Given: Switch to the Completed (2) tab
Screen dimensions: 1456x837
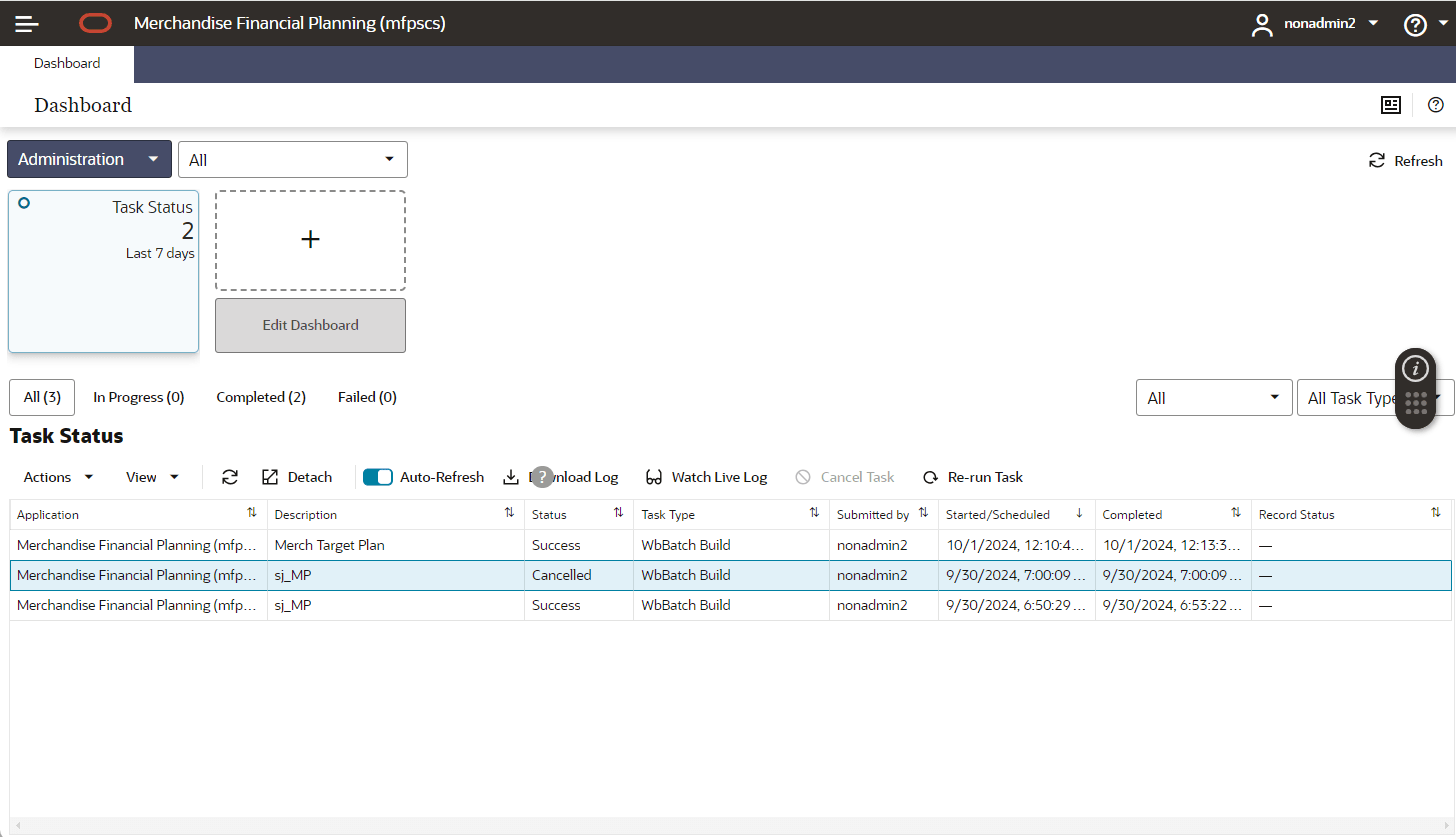Looking at the screenshot, I should [x=260, y=397].
